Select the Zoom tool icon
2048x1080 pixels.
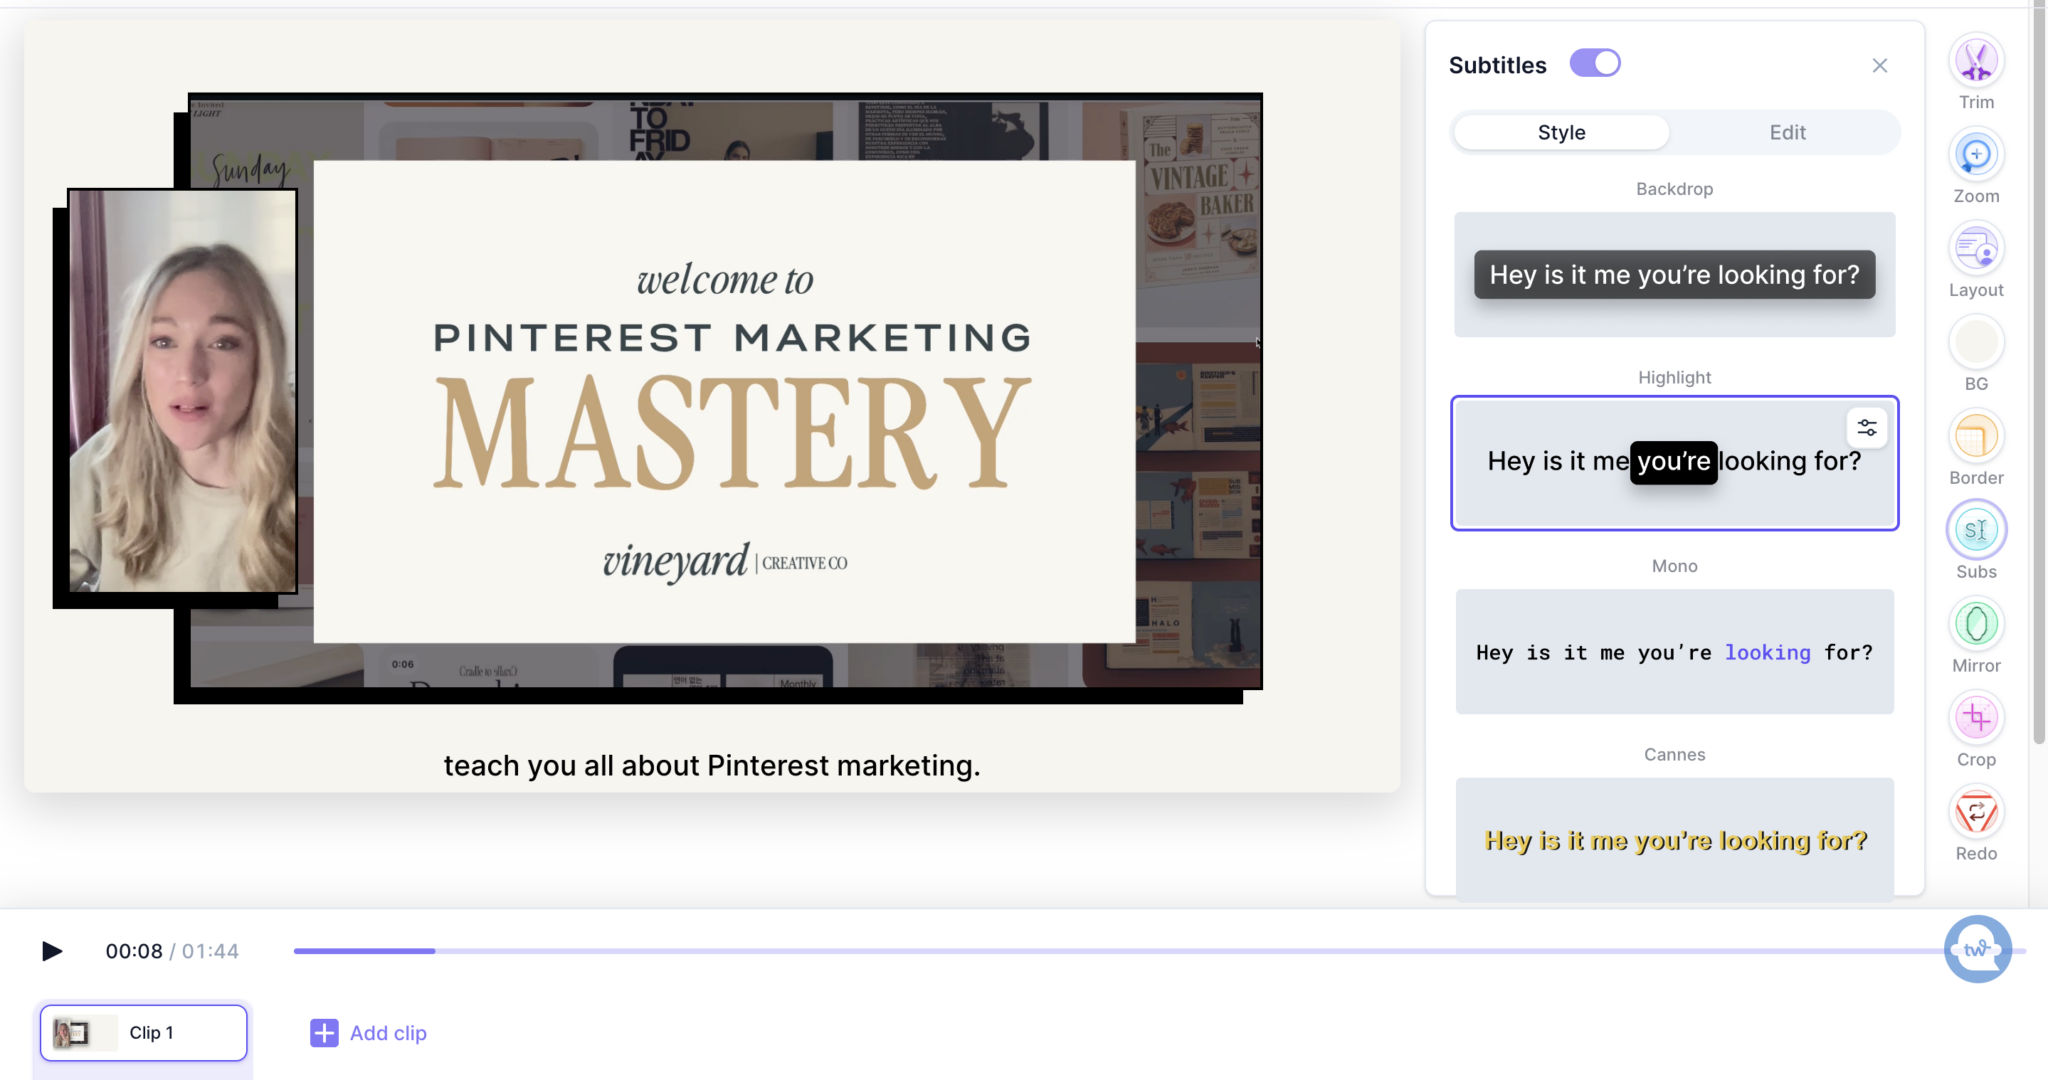[1976, 156]
